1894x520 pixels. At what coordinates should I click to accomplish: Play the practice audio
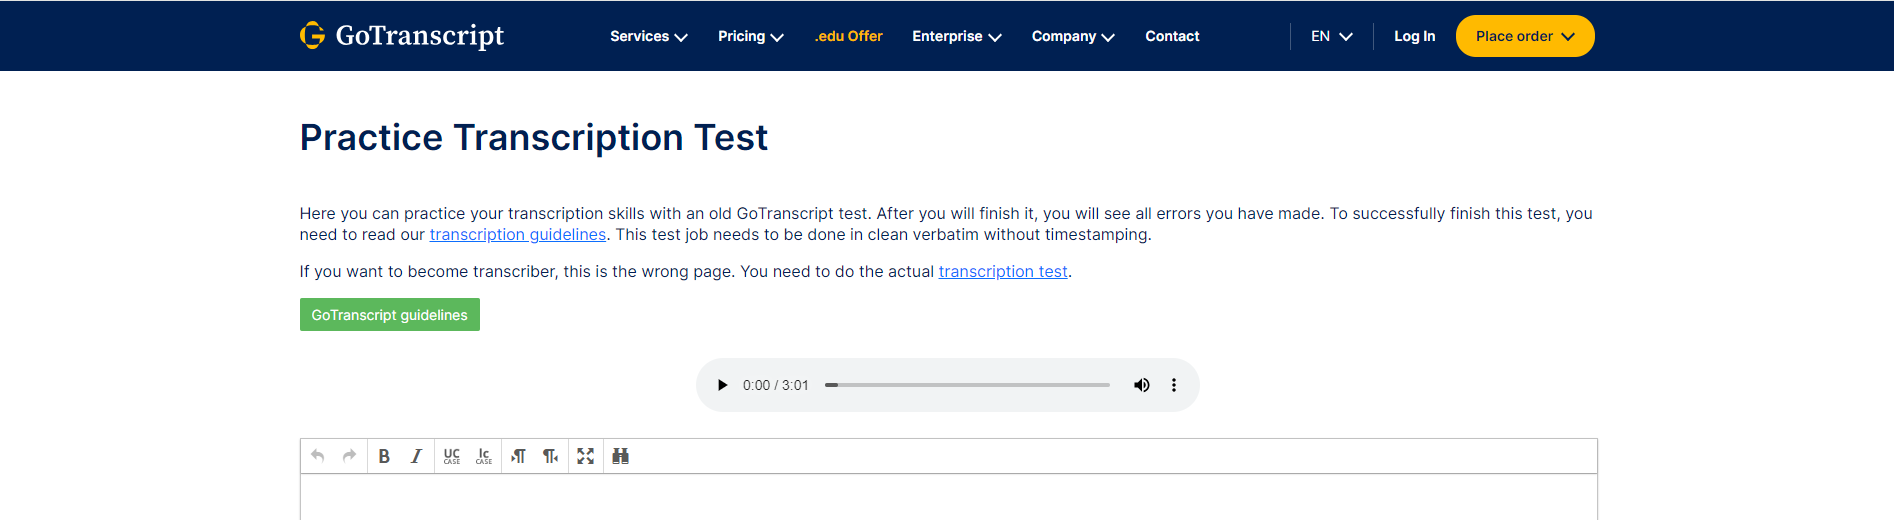pos(722,385)
